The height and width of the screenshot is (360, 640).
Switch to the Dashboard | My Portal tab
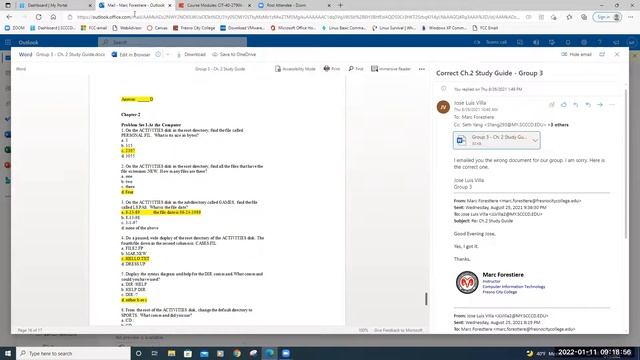pyautogui.click(x=55, y=5)
